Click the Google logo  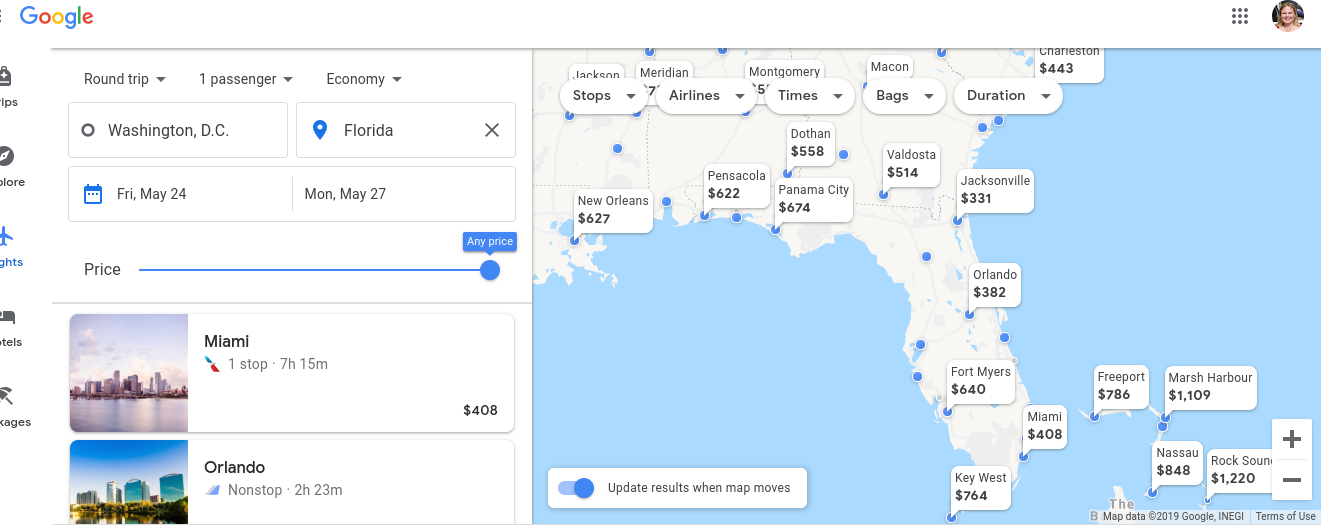point(57,16)
